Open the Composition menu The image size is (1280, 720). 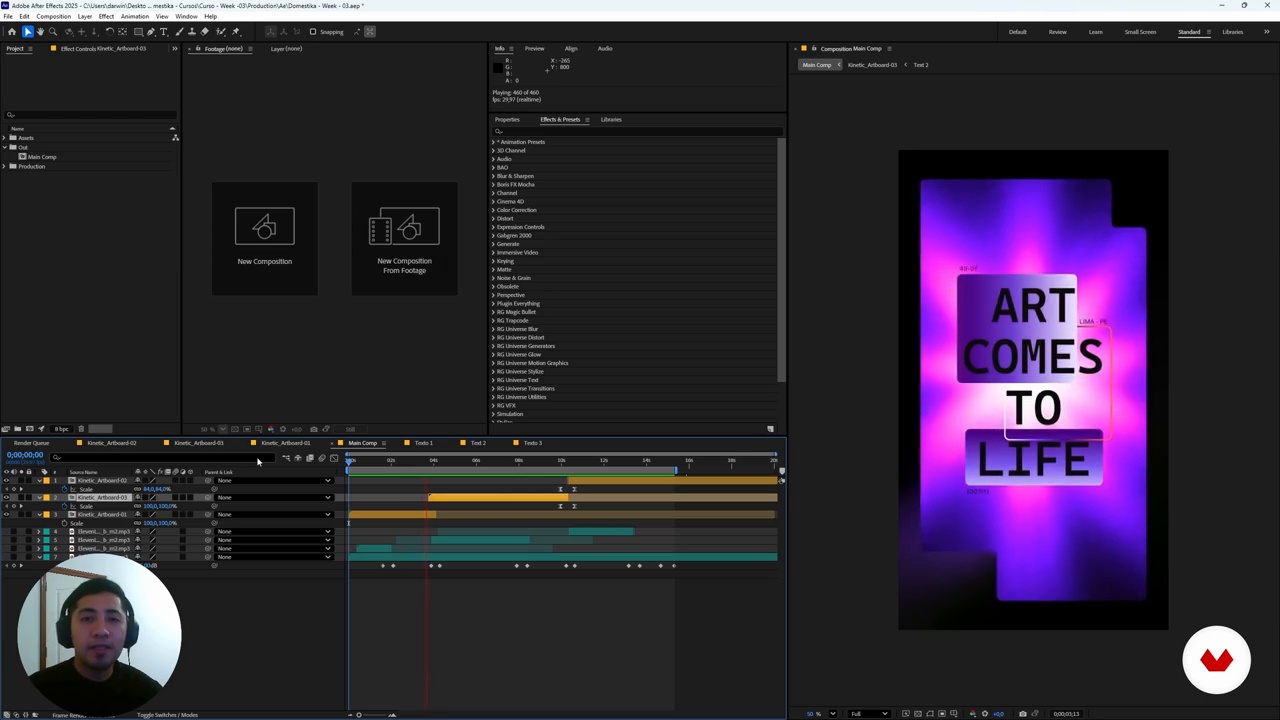pyautogui.click(x=53, y=16)
